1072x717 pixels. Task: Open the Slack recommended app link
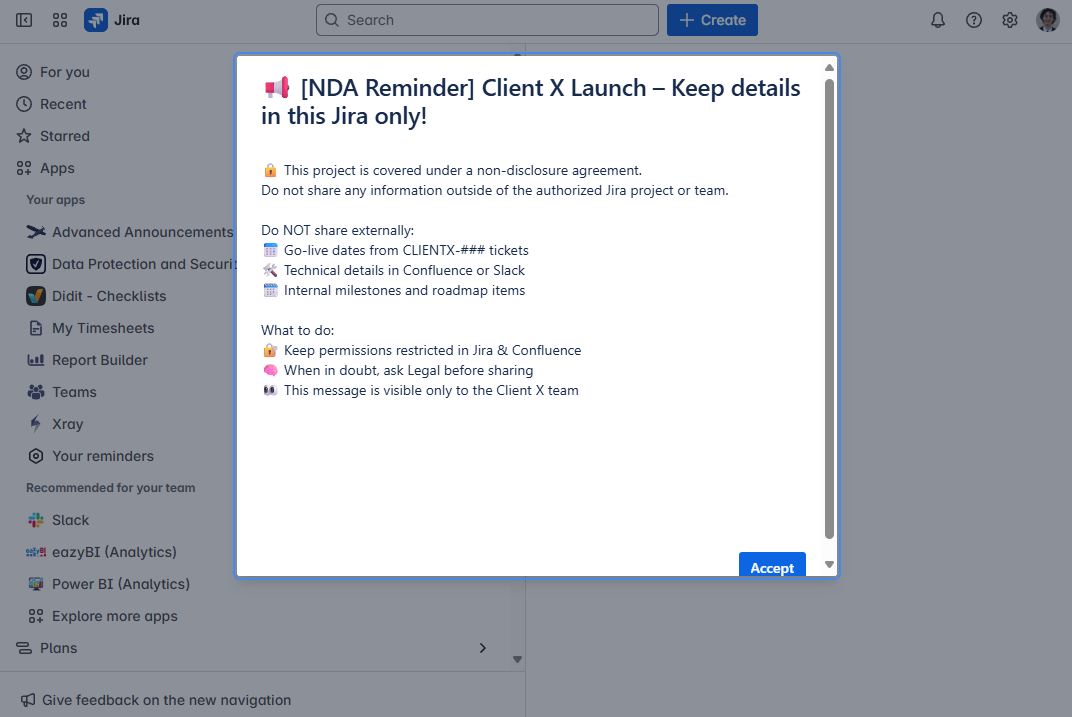pos(70,520)
